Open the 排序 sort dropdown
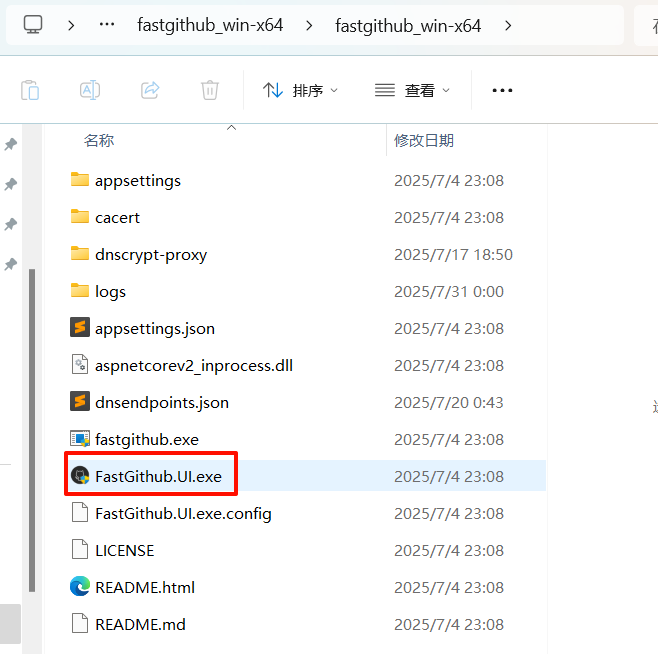Screen dimensions: 658x654 pos(300,90)
